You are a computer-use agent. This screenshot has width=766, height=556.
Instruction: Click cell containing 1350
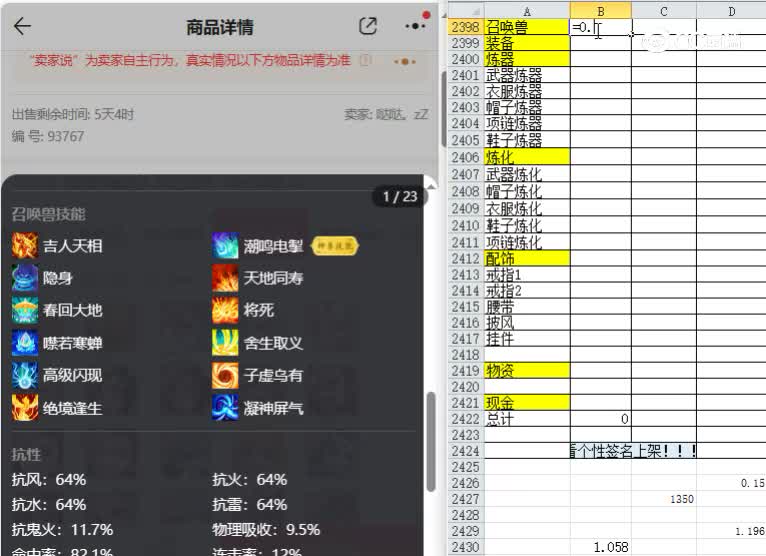tap(664, 499)
